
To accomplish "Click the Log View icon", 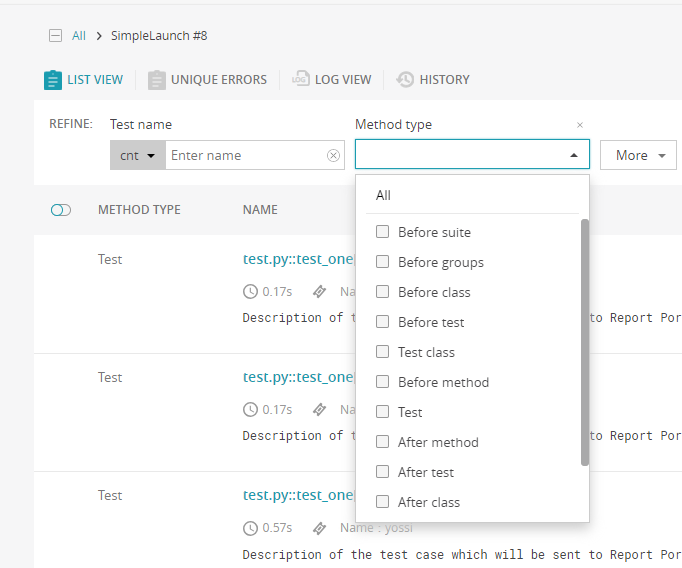I will 301,79.
